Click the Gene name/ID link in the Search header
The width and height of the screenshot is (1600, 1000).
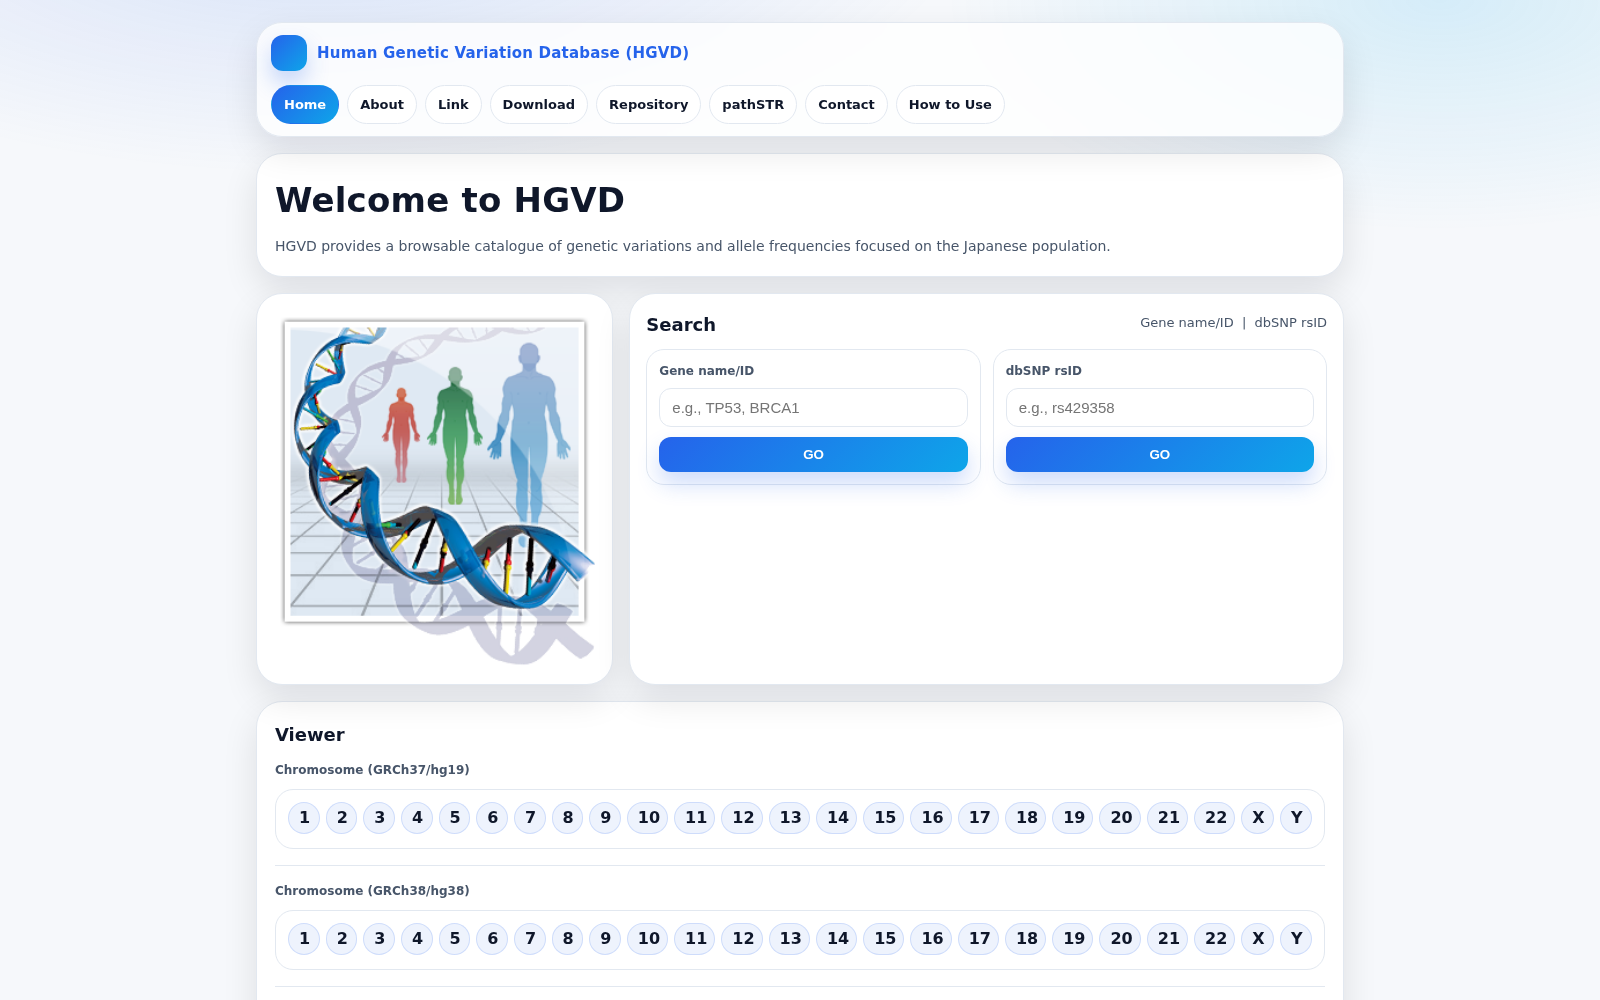pyautogui.click(x=1187, y=323)
